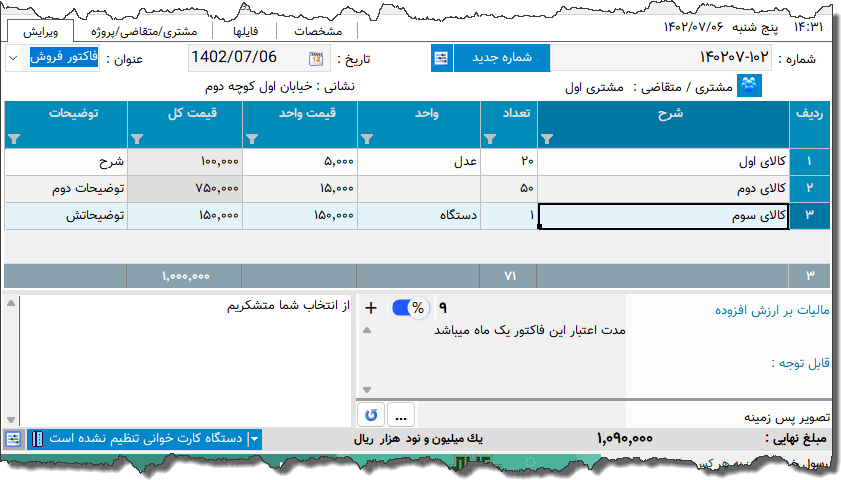841x480 pixels.
Task: Filter the توضیحات column
Action: coord(14,139)
